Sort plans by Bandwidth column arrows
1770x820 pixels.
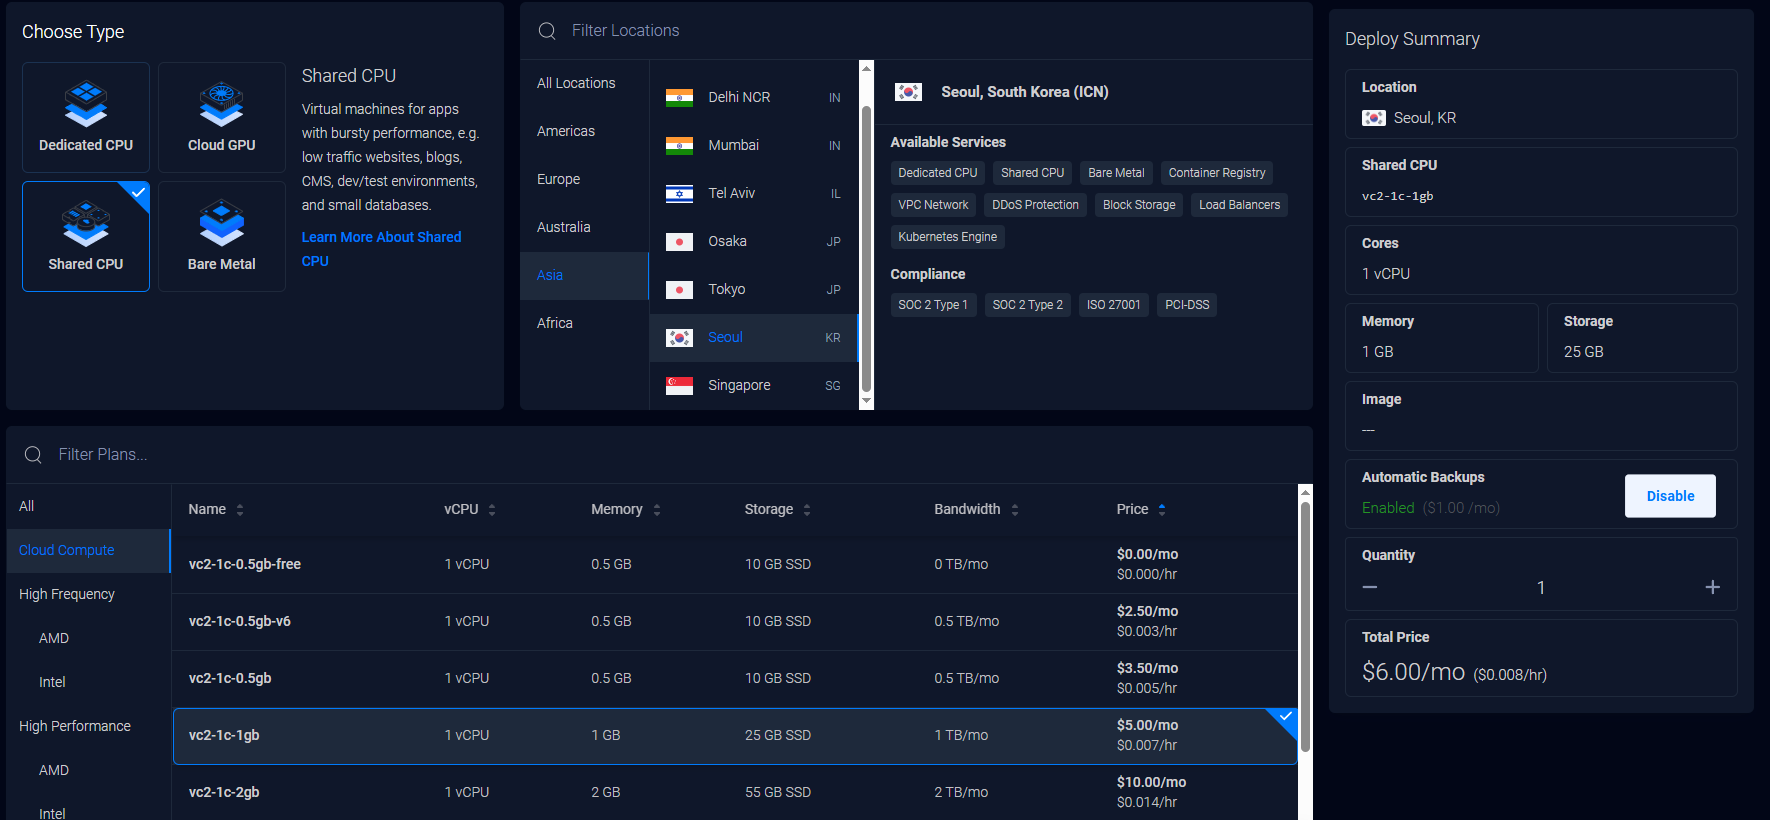pyautogui.click(x=1015, y=510)
